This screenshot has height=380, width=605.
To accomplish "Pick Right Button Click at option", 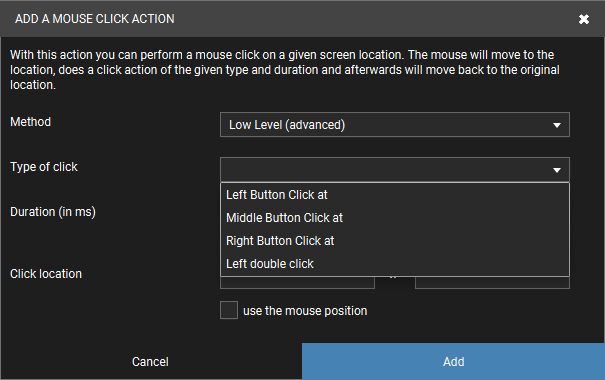I will click(x=395, y=241).
